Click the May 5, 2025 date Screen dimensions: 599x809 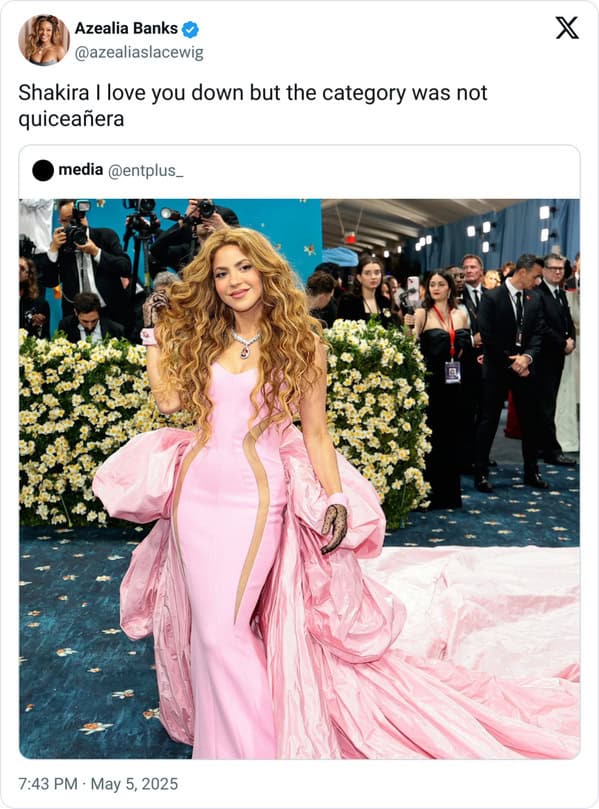134,784
